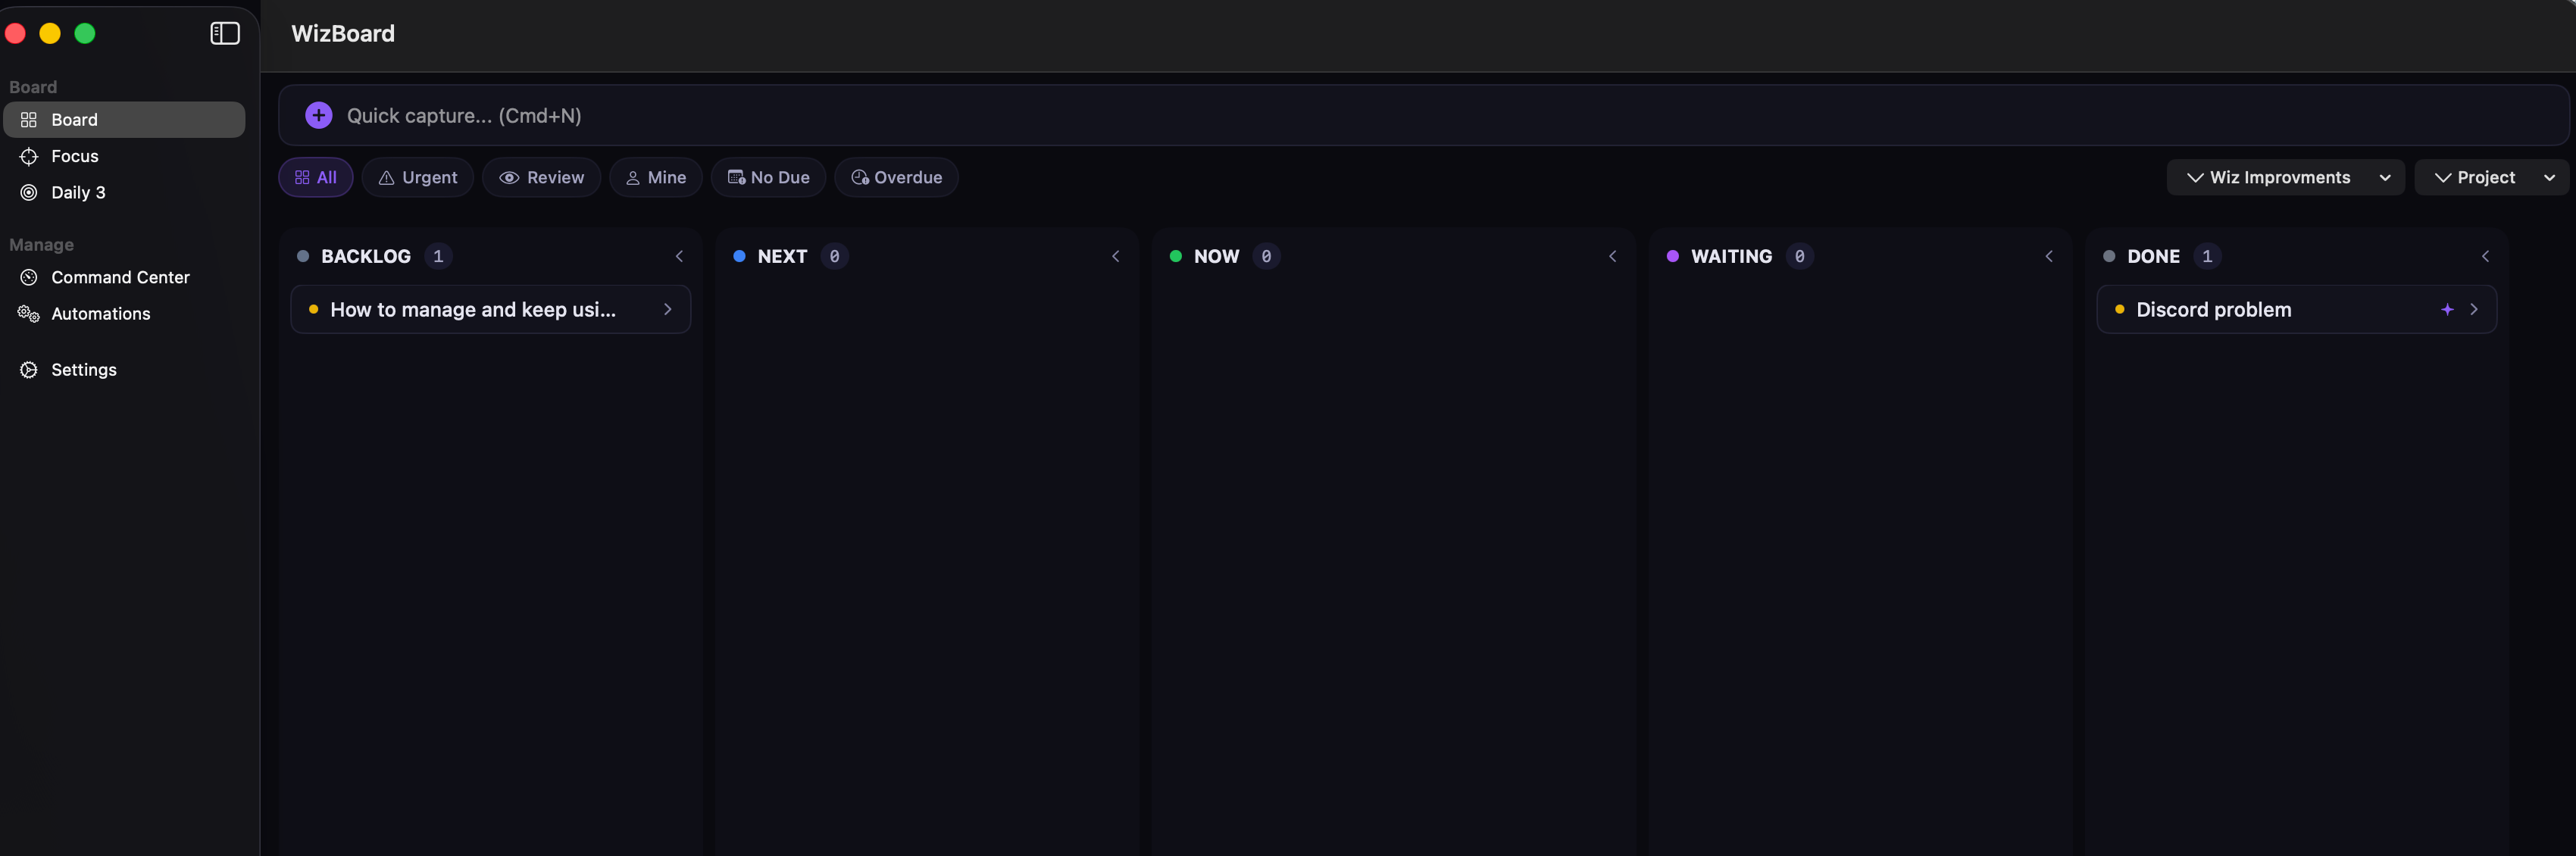Screen dimensions: 2576x856
Task: Select Board in the sidebar
Action: pos(74,120)
